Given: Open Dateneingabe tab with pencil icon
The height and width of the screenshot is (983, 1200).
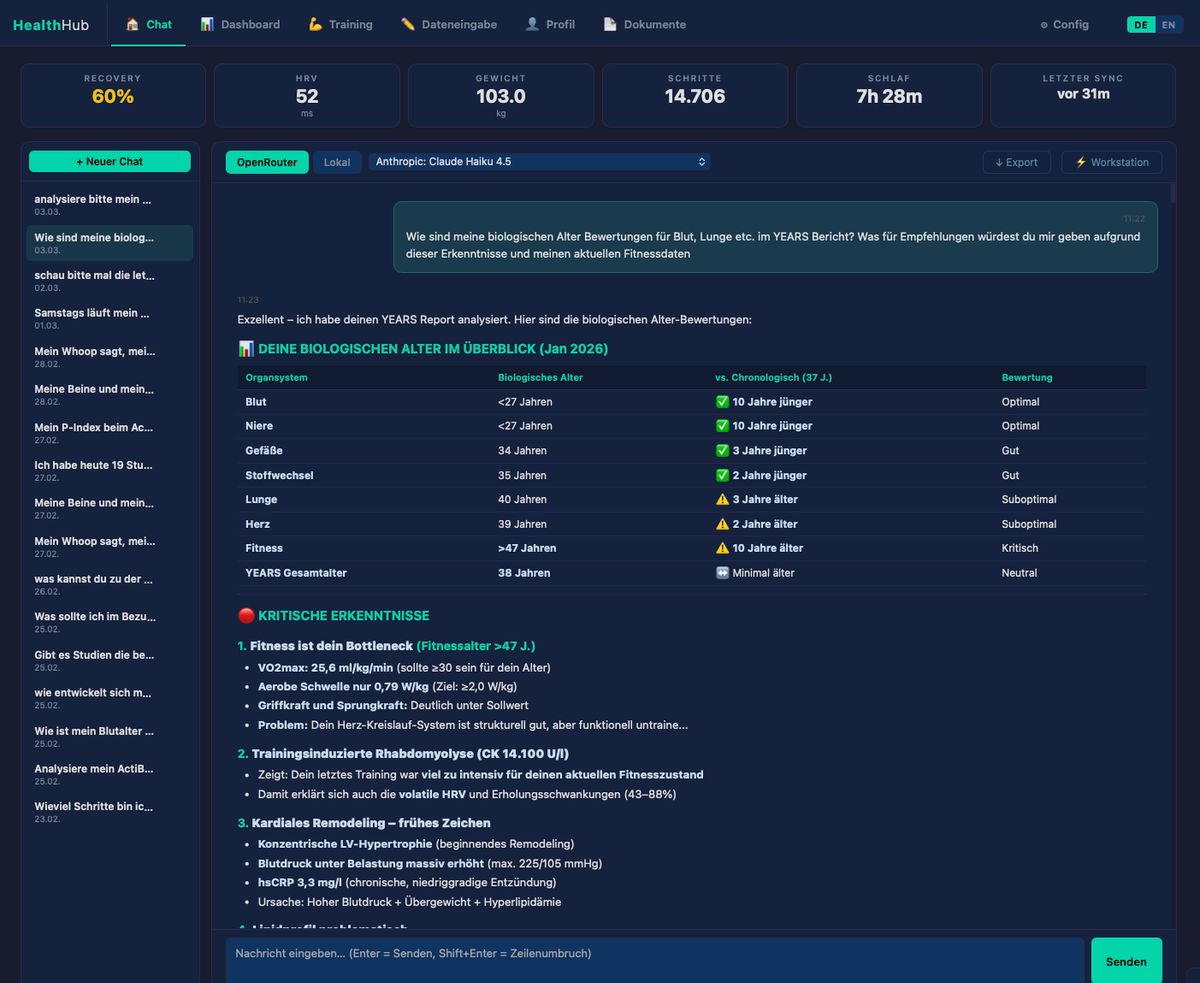Looking at the screenshot, I should pos(449,25).
